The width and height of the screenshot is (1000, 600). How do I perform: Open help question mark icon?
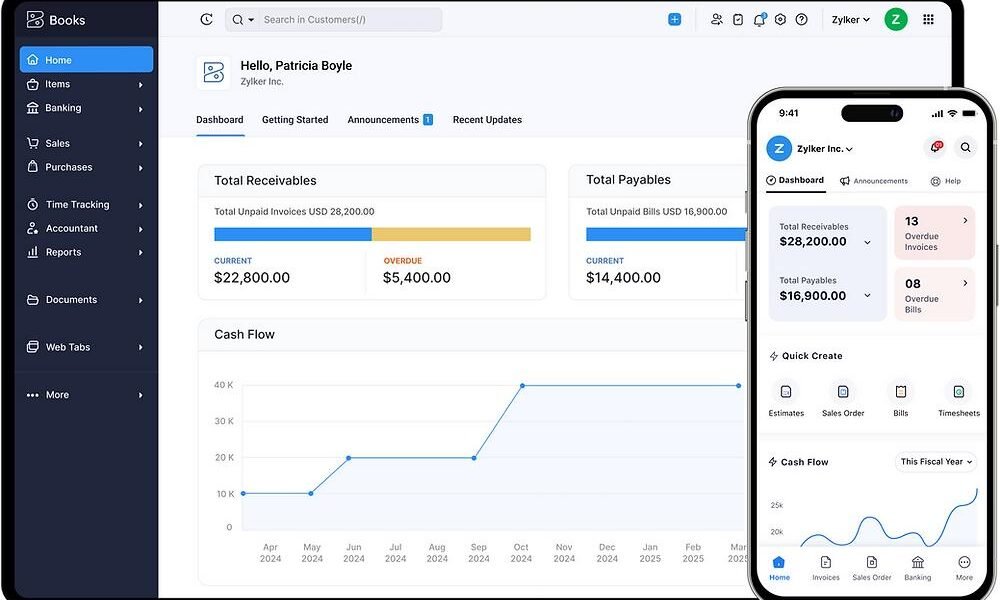coord(802,20)
